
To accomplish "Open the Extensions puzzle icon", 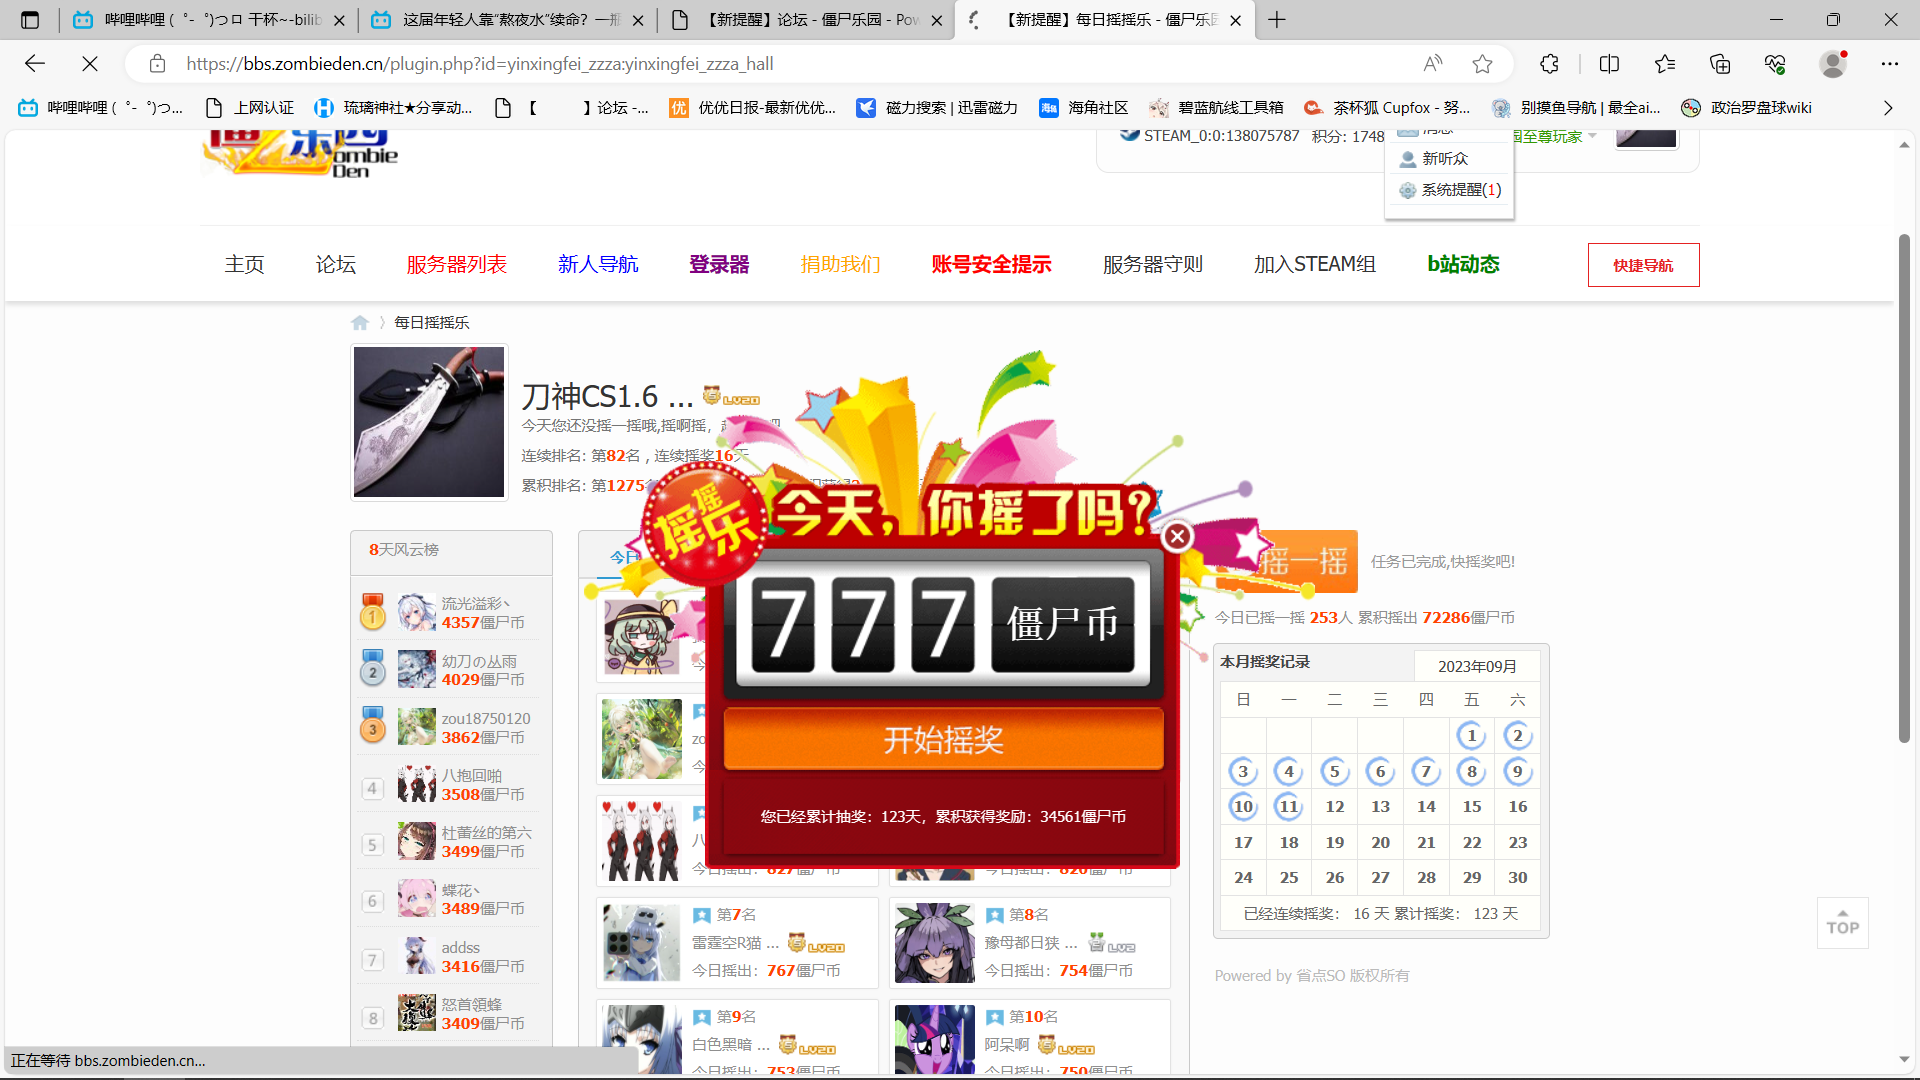I will (x=1549, y=64).
